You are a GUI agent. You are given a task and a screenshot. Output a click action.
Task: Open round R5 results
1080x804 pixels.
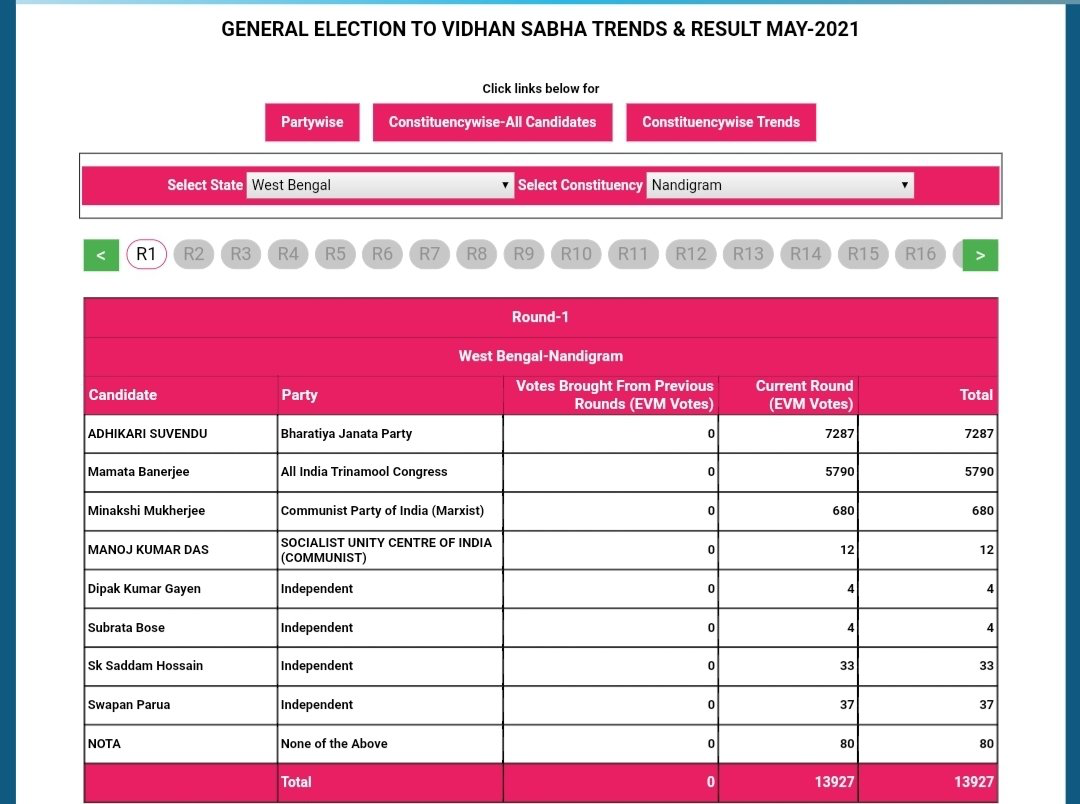(x=335, y=254)
